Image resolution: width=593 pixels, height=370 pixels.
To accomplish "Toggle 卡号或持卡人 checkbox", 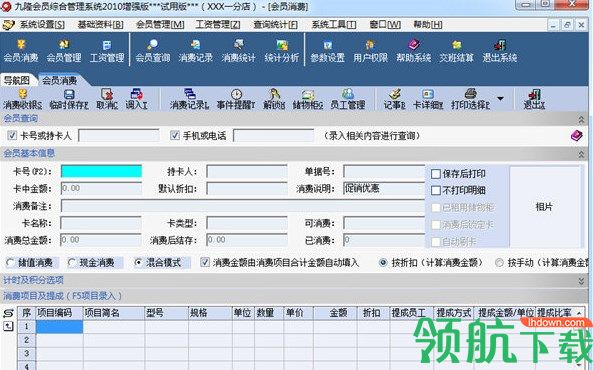I will click(12, 135).
